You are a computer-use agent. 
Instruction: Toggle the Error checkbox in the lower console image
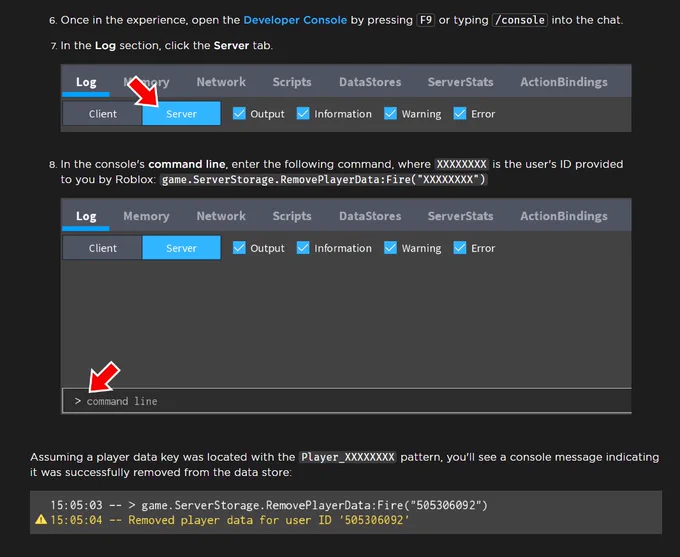tap(460, 247)
